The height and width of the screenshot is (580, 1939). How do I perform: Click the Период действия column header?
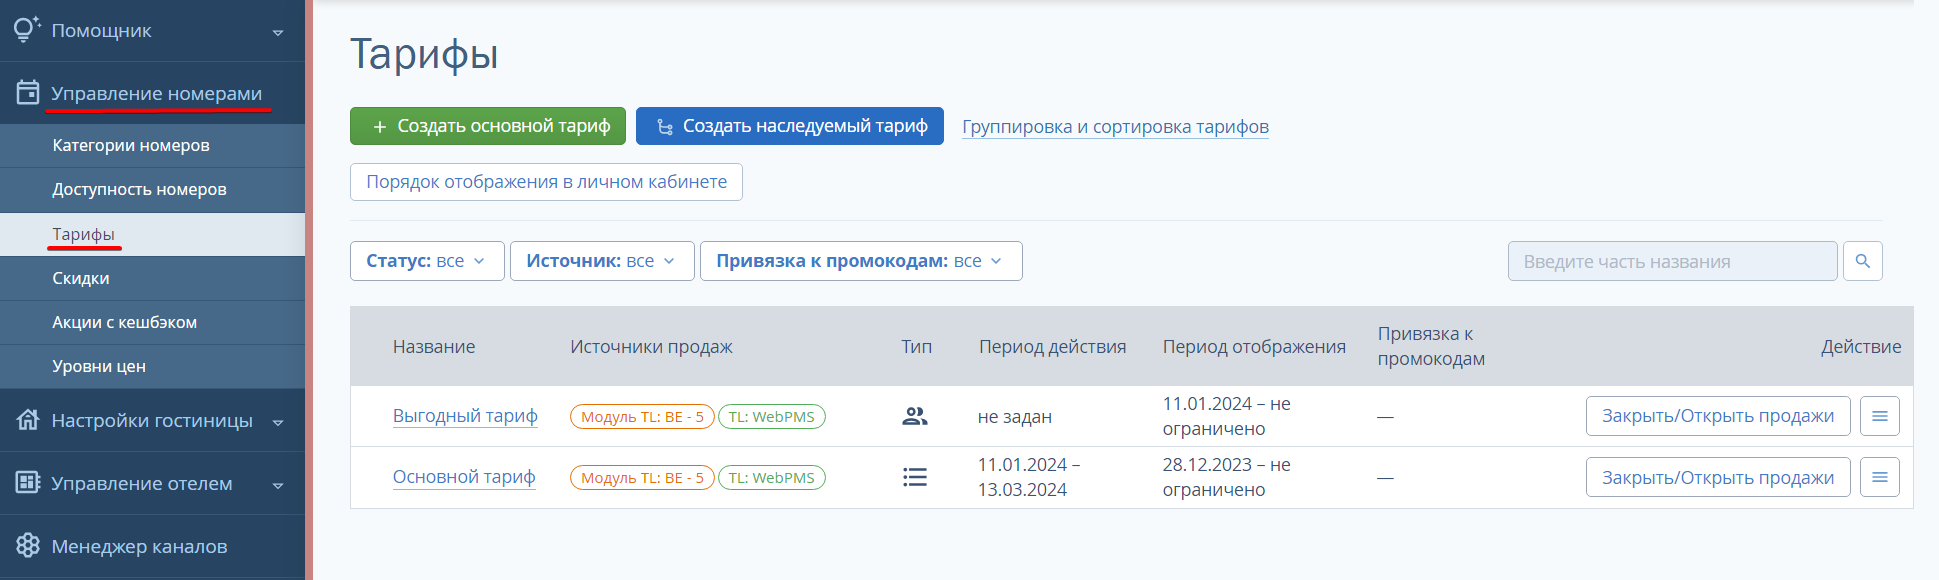point(1052,347)
